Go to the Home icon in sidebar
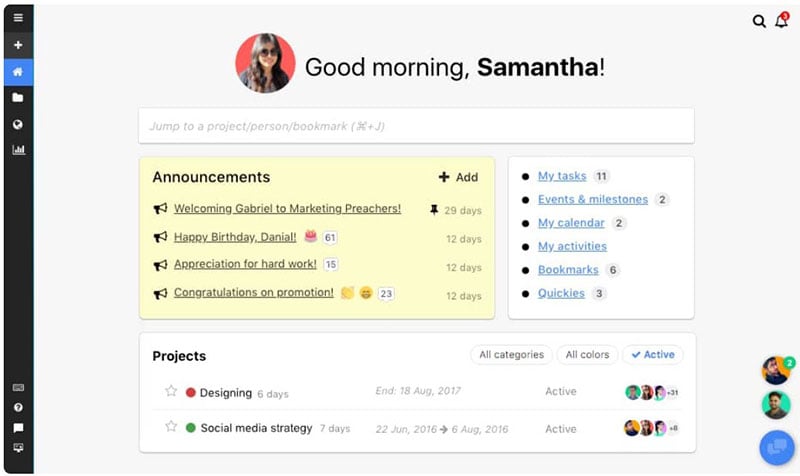Screen dimensions: 800x476 coord(18,72)
